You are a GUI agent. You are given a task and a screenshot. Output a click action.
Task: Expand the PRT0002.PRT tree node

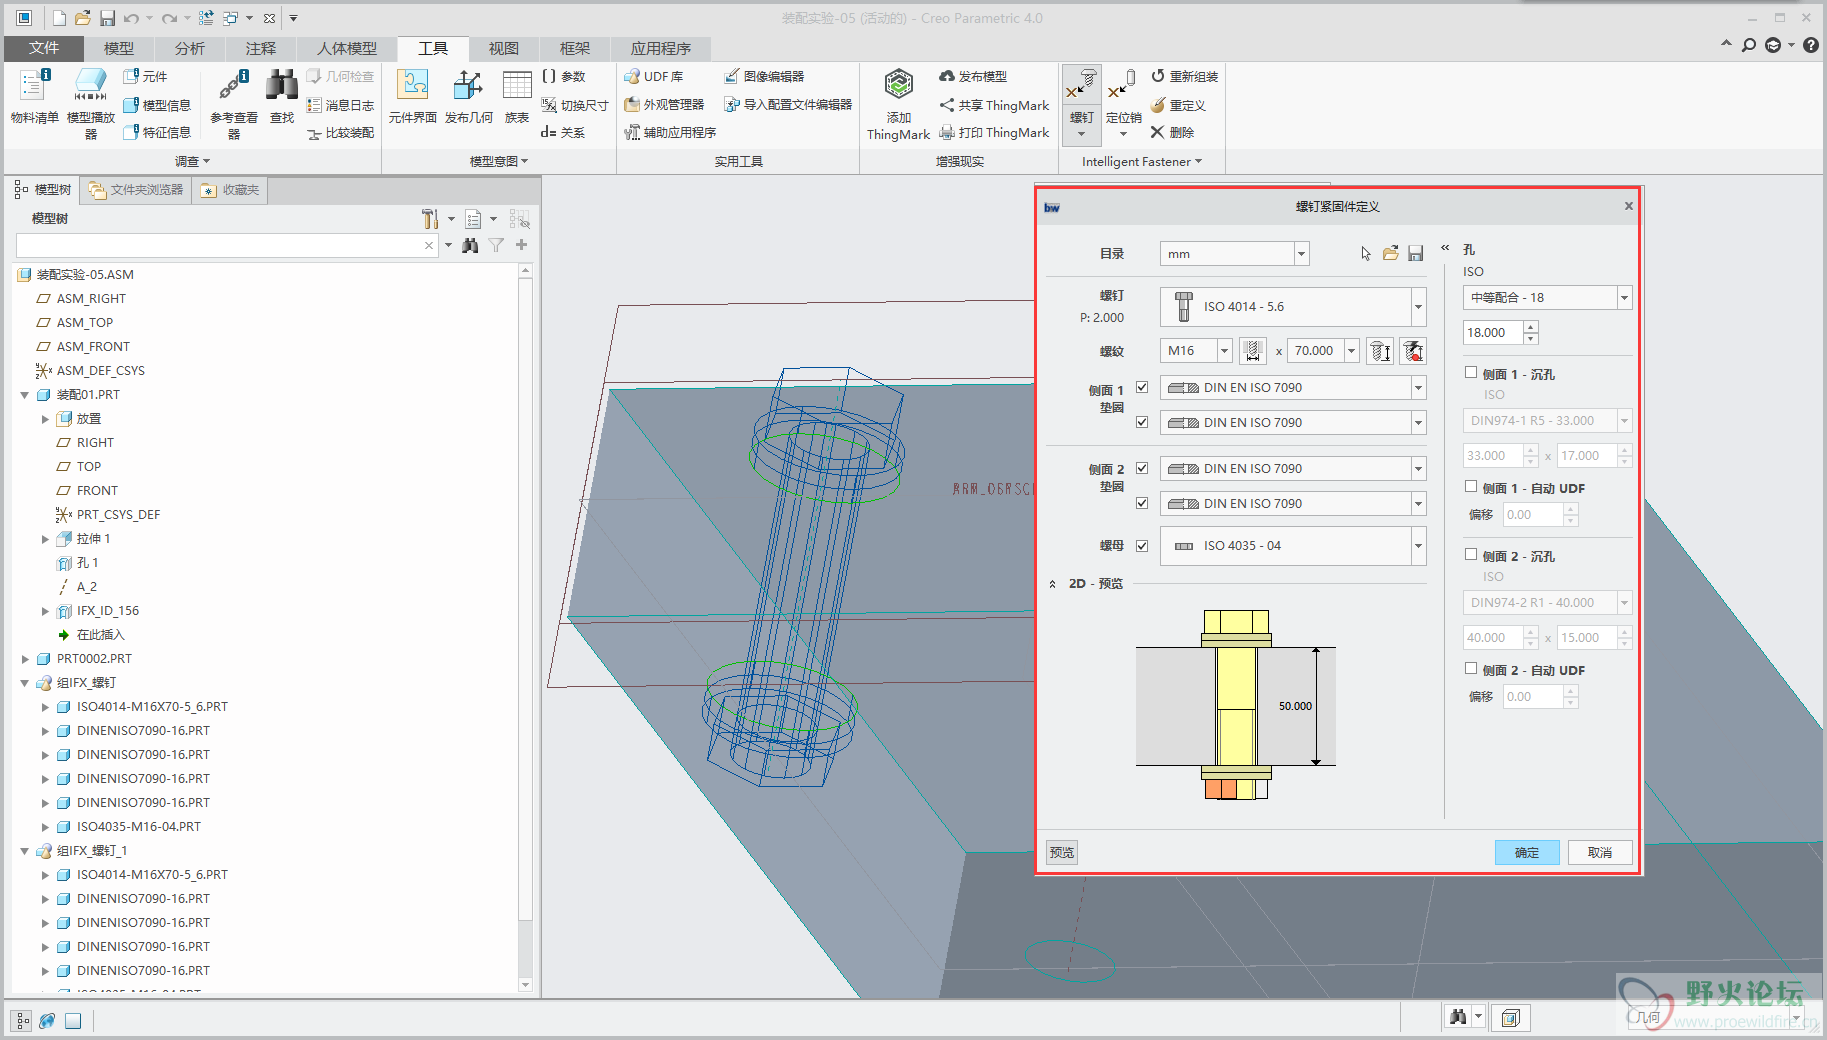point(25,659)
